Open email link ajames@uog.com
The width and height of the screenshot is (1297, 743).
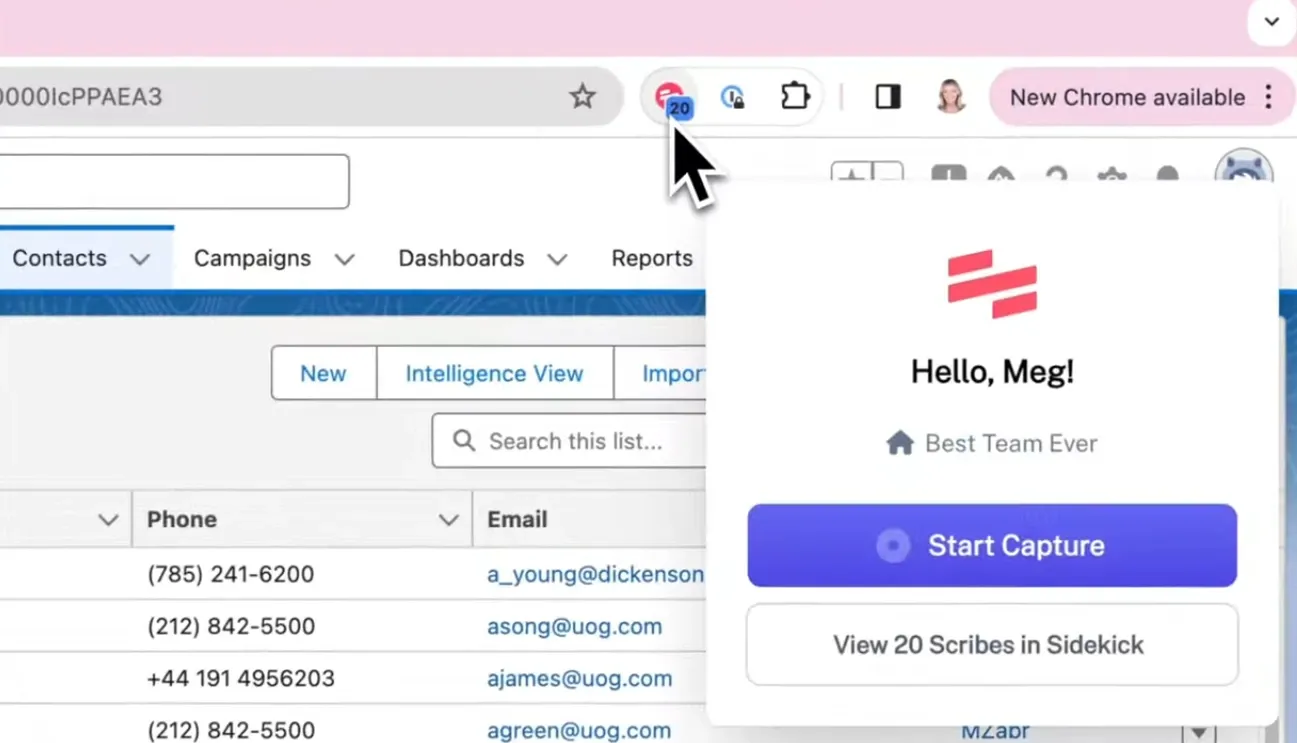pyautogui.click(x=579, y=678)
